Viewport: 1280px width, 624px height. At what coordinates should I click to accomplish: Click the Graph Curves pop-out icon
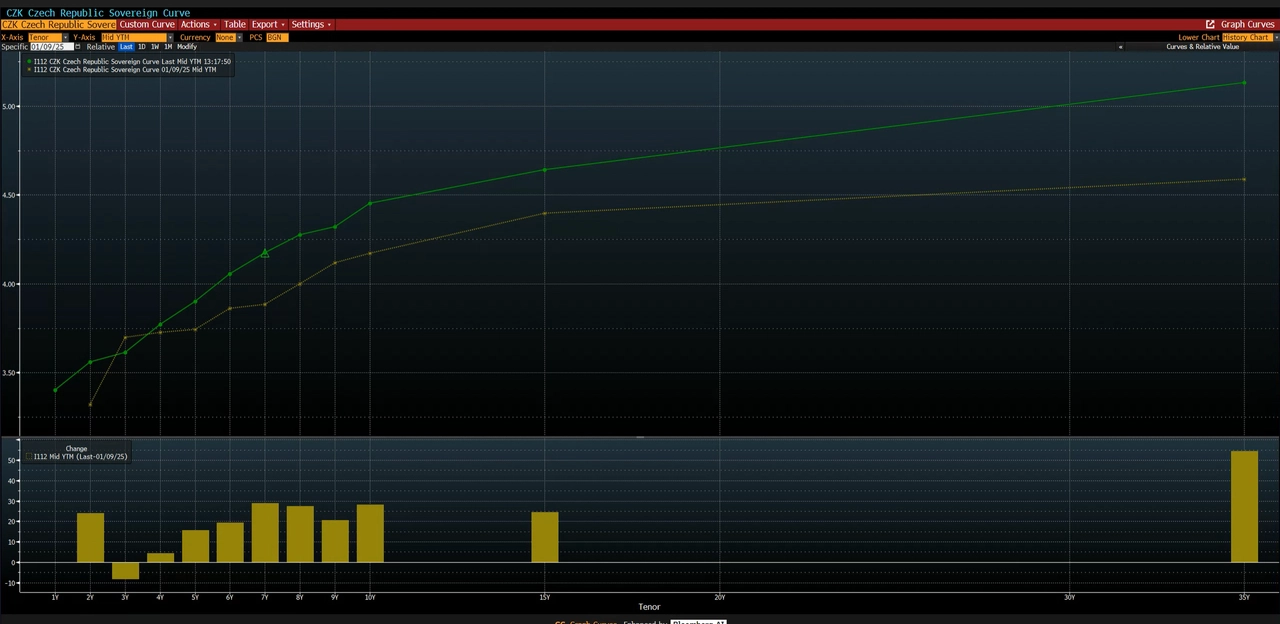(1210, 24)
